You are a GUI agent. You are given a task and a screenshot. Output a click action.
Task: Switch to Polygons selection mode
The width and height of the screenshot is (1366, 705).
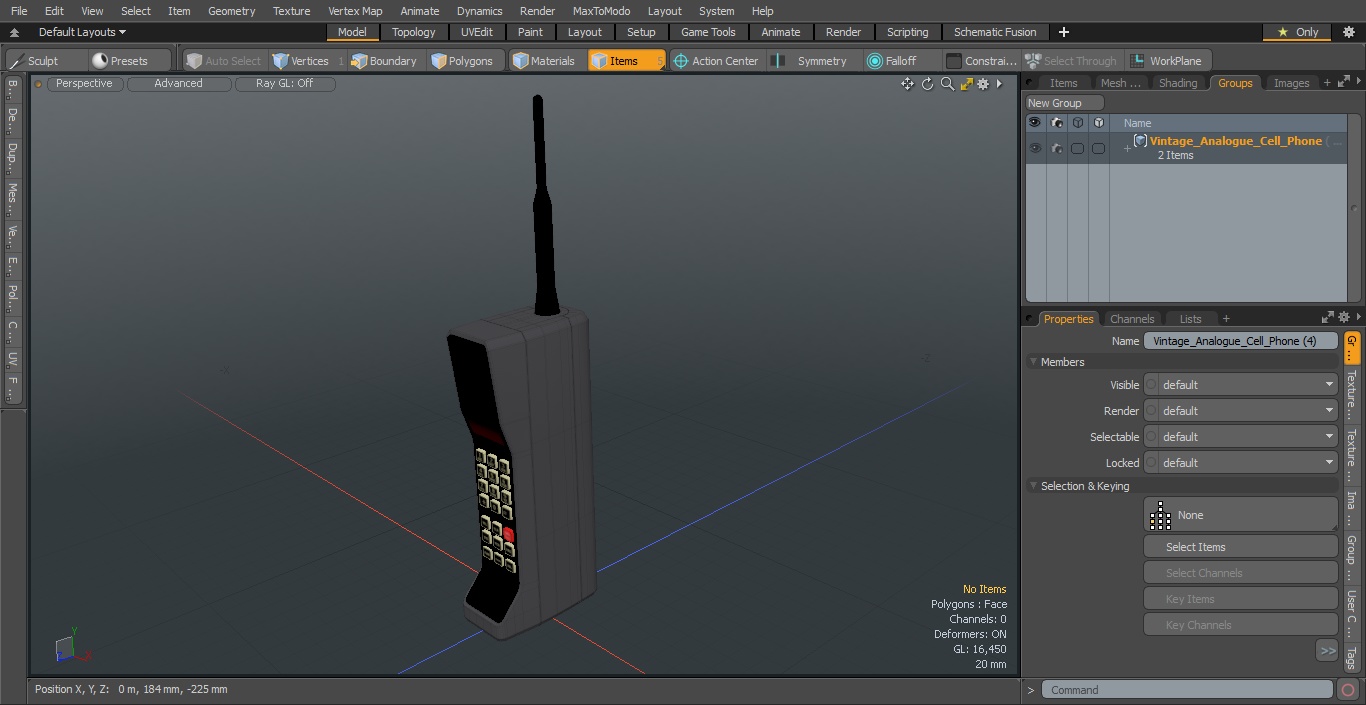coord(462,61)
